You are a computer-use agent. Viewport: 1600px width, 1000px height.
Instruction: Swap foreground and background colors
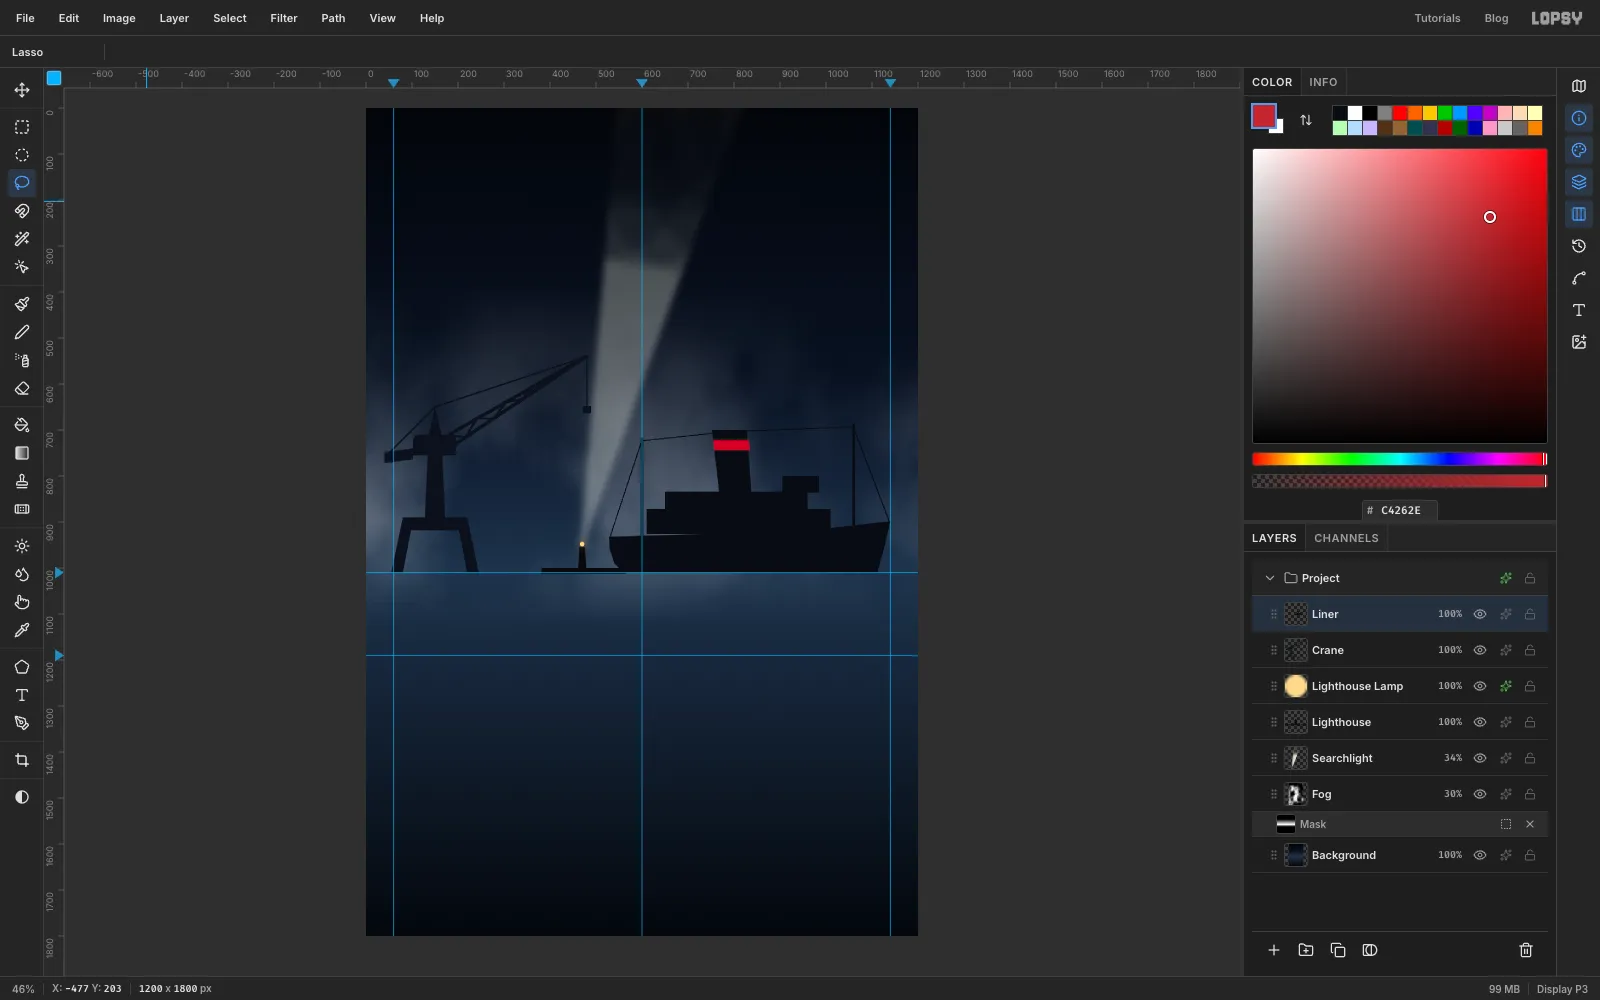1306,120
